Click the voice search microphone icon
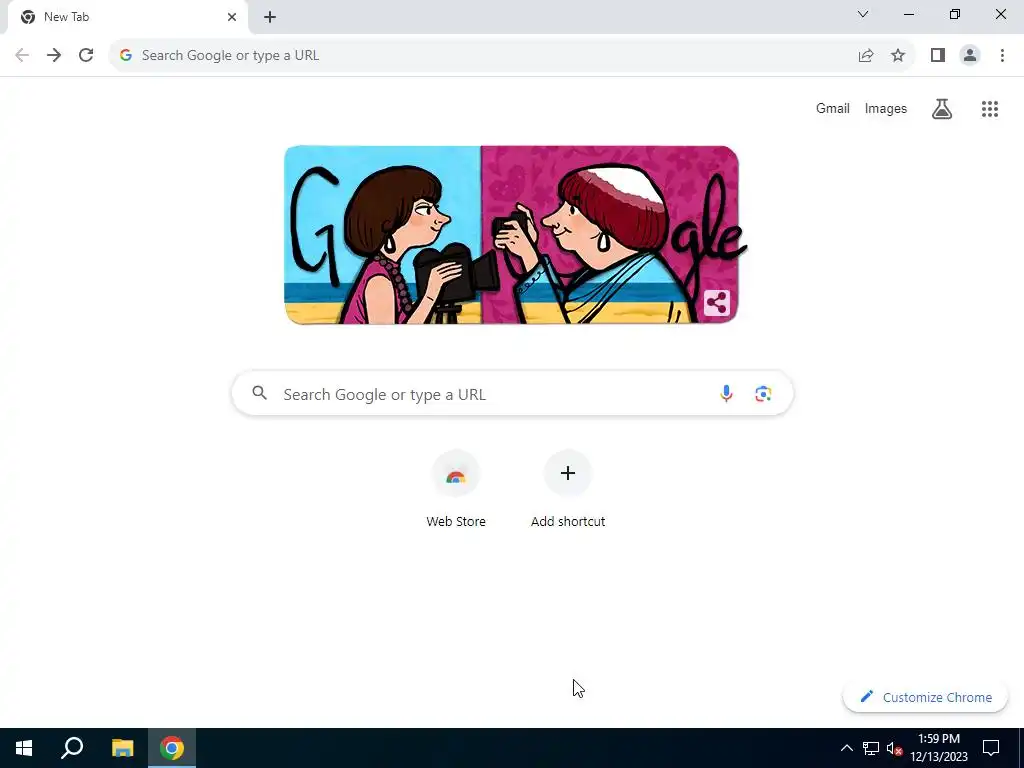 pyautogui.click(x=726, y=394)
